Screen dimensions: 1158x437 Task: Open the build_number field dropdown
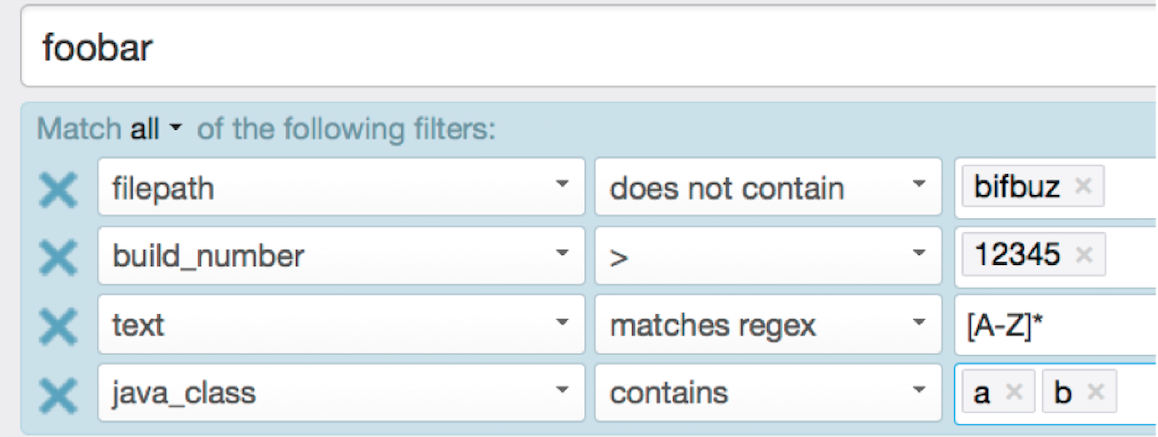click(340, 256)
